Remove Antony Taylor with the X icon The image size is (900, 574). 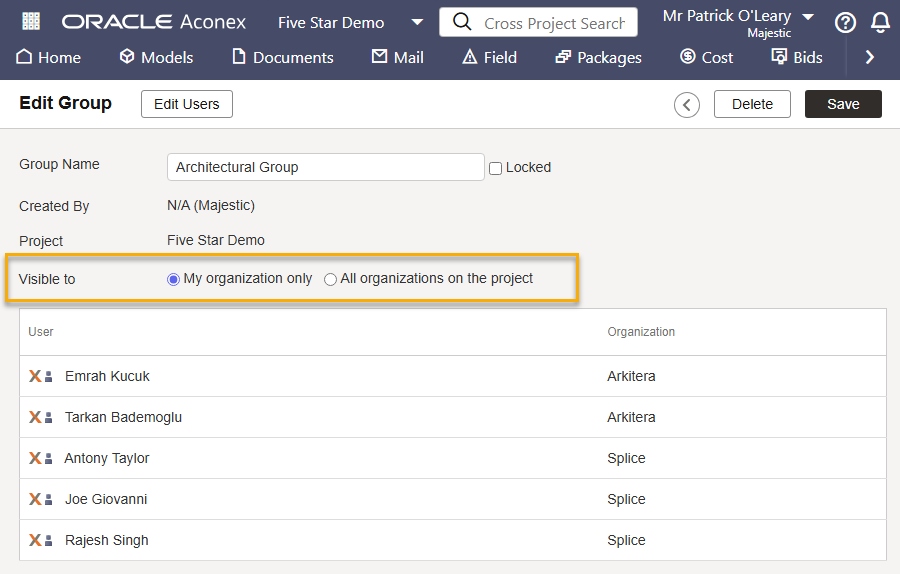click(34, 459)
